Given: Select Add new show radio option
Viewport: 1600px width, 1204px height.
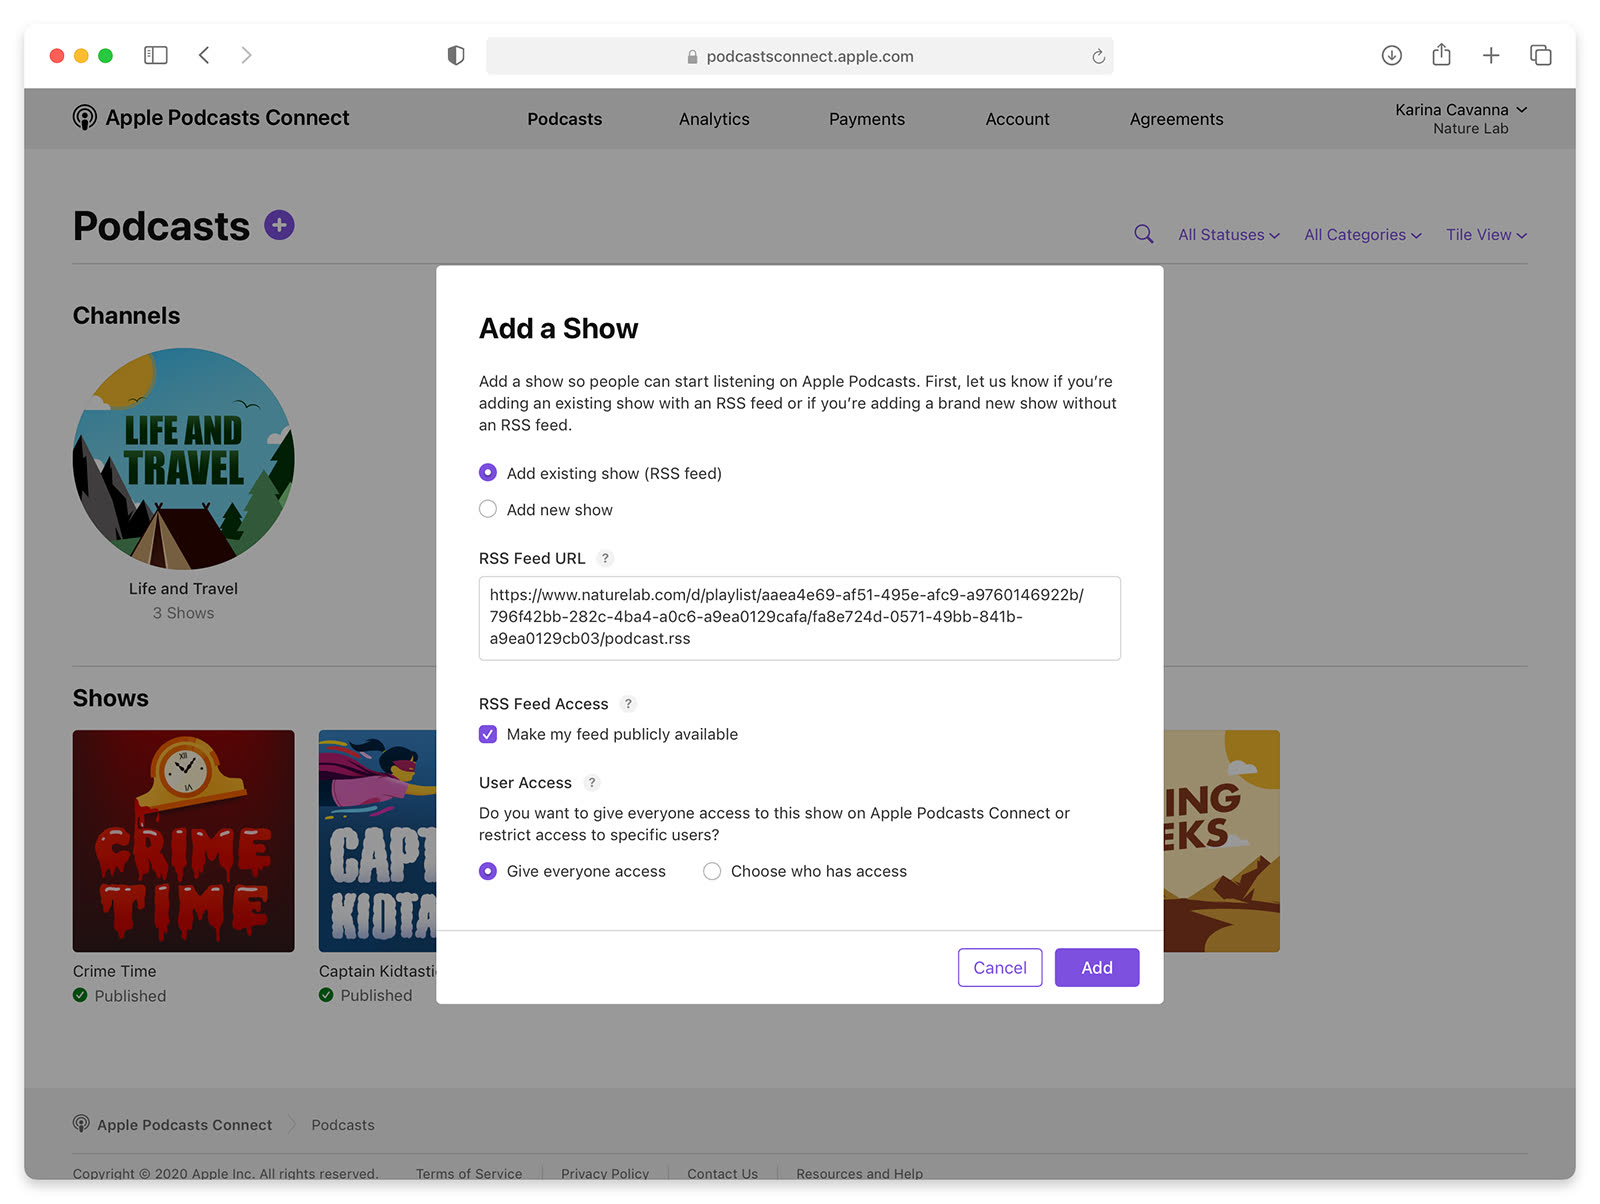Looking at the screenshot, I should pyautogui.click(x=488, y=509).
